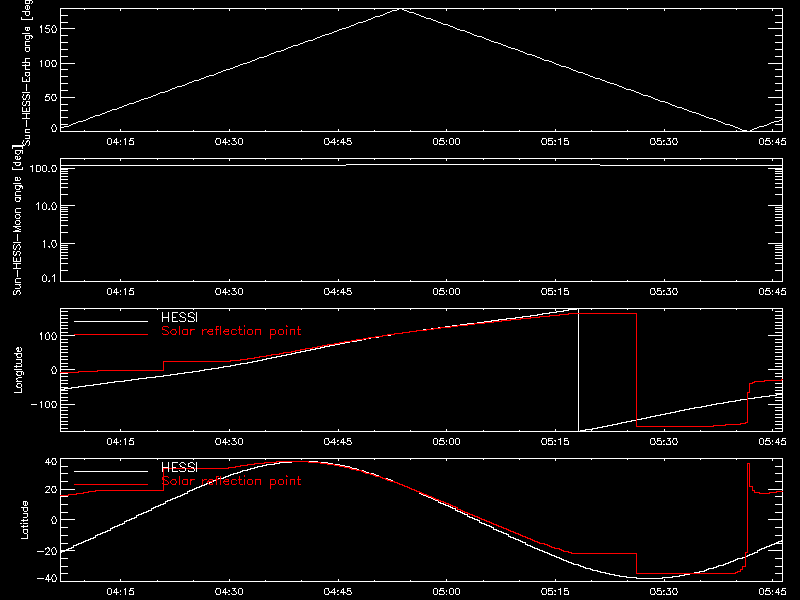
Task: Click the 100.0 tick on Moon angle axis
Action: (44, 168)
